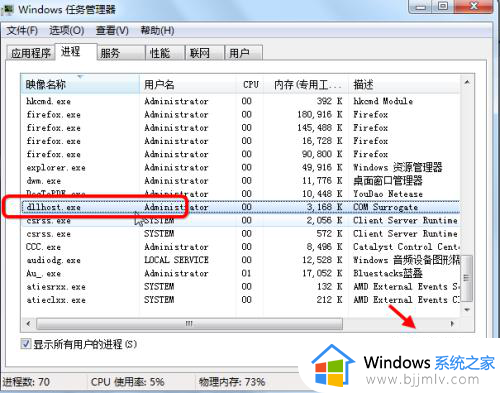Switch to the 服务 tab
Image resolution: width=500 pixels, height=393 pixels.
(121, 53)
